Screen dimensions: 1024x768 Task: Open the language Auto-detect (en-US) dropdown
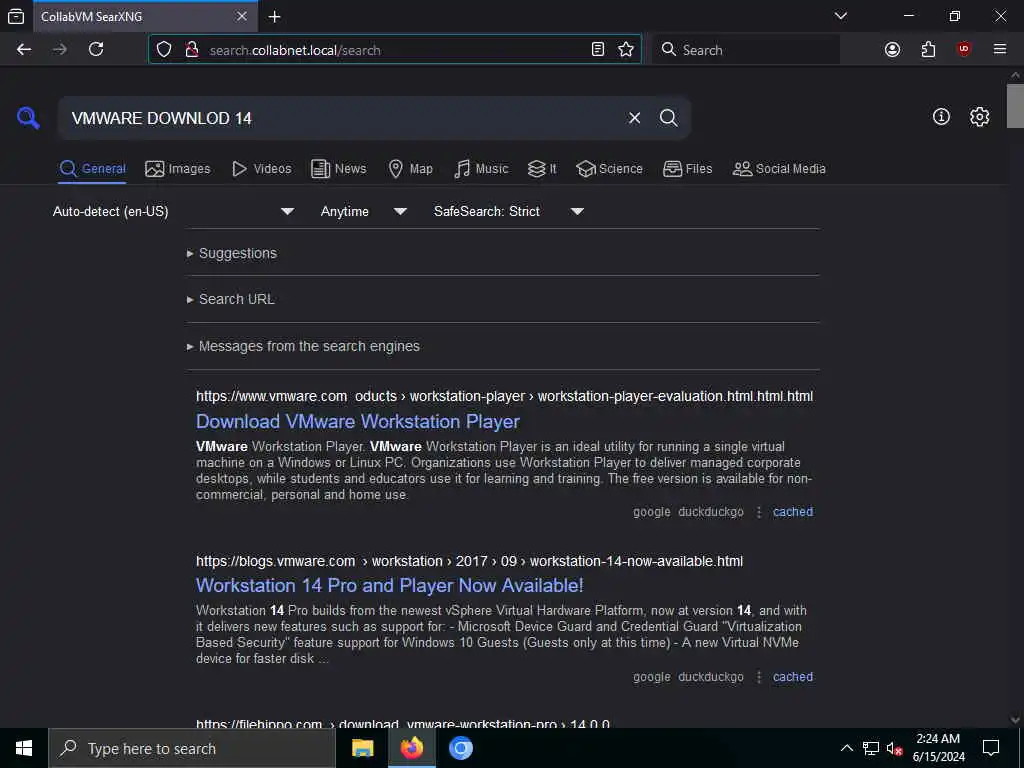coord(174,212)
